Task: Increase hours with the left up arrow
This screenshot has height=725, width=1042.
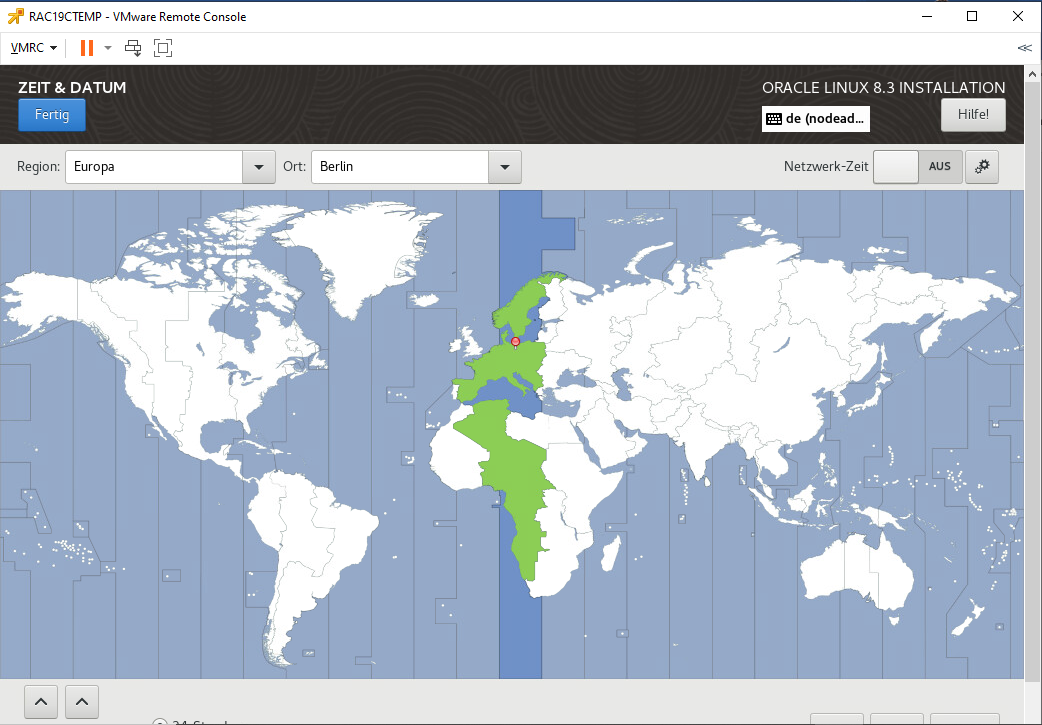Action: click(x=41, y=702)
